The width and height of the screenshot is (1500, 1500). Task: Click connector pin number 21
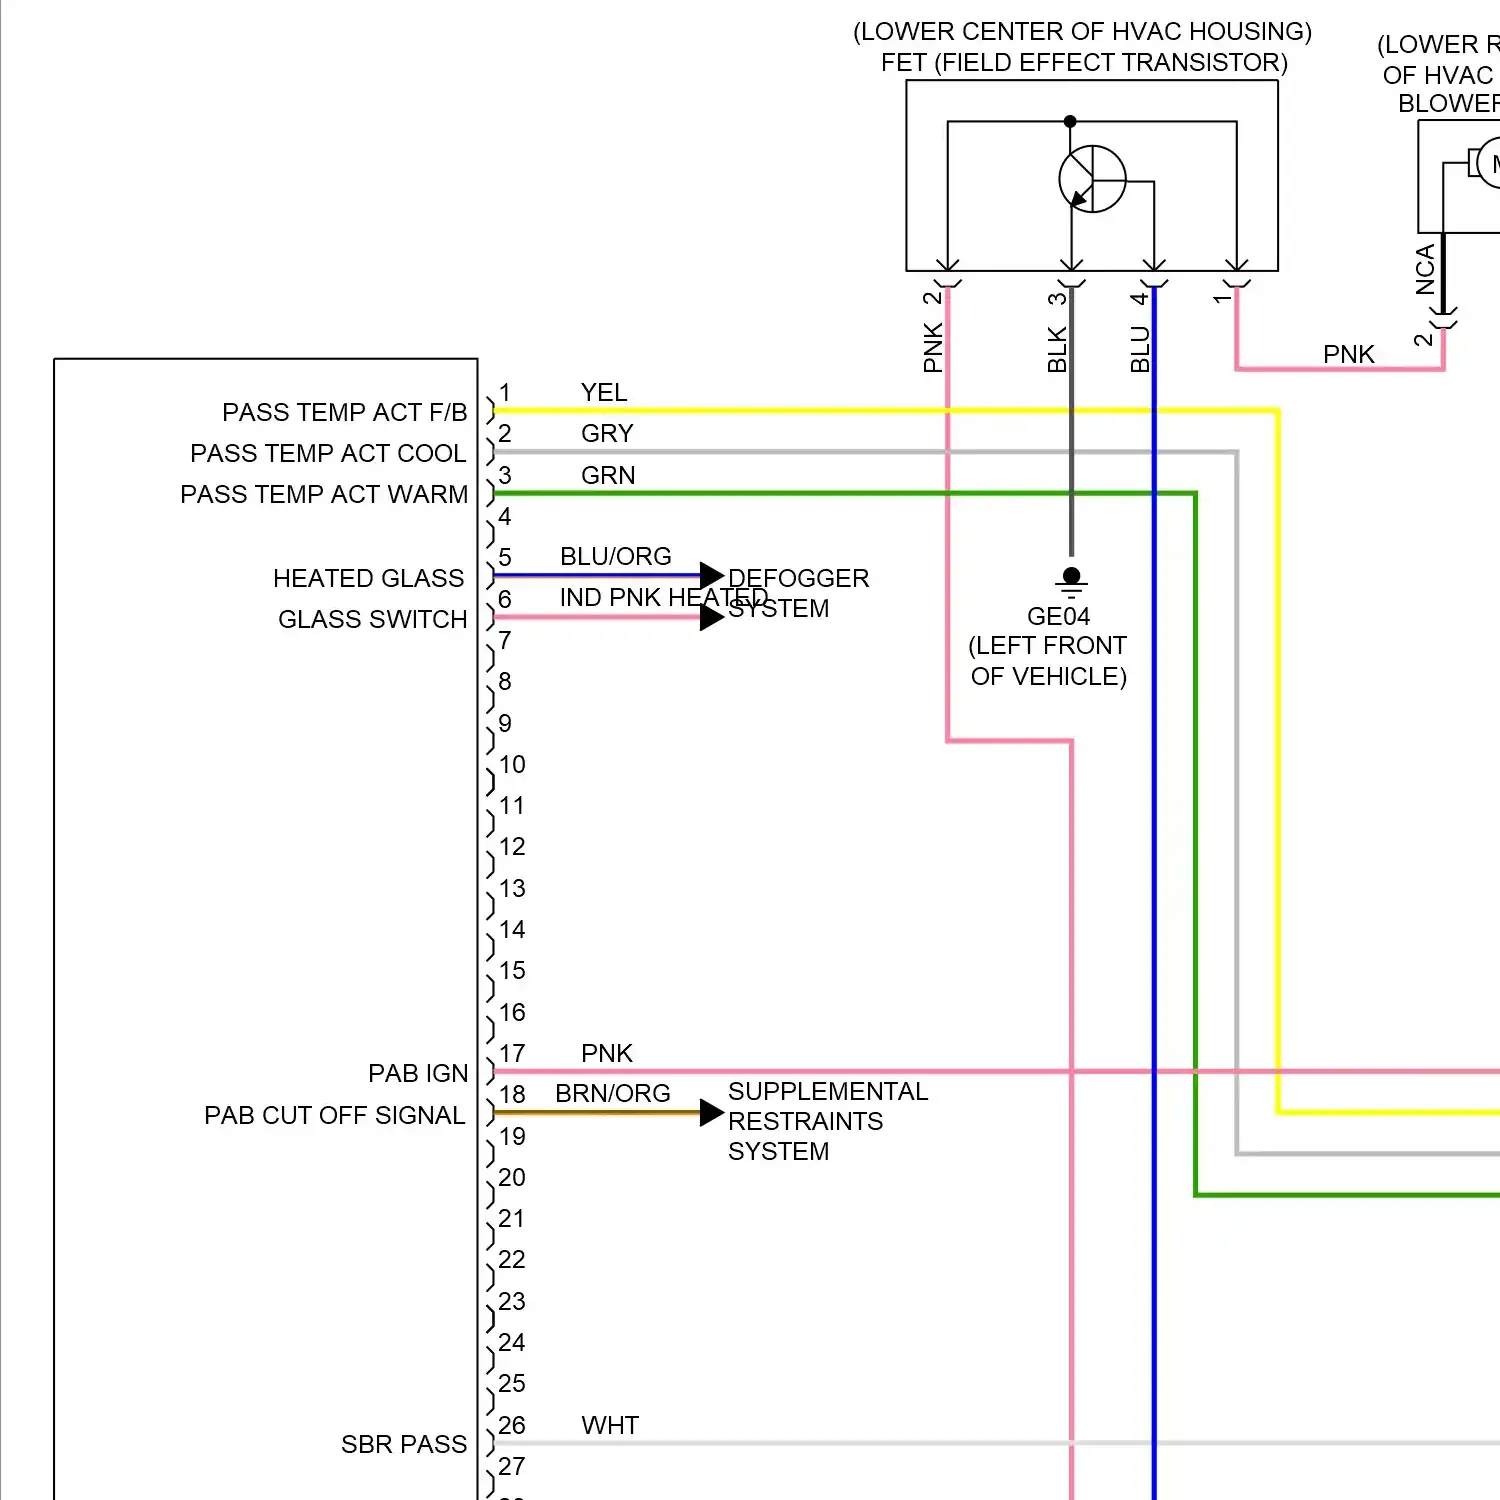click(x=511, y=1218)
